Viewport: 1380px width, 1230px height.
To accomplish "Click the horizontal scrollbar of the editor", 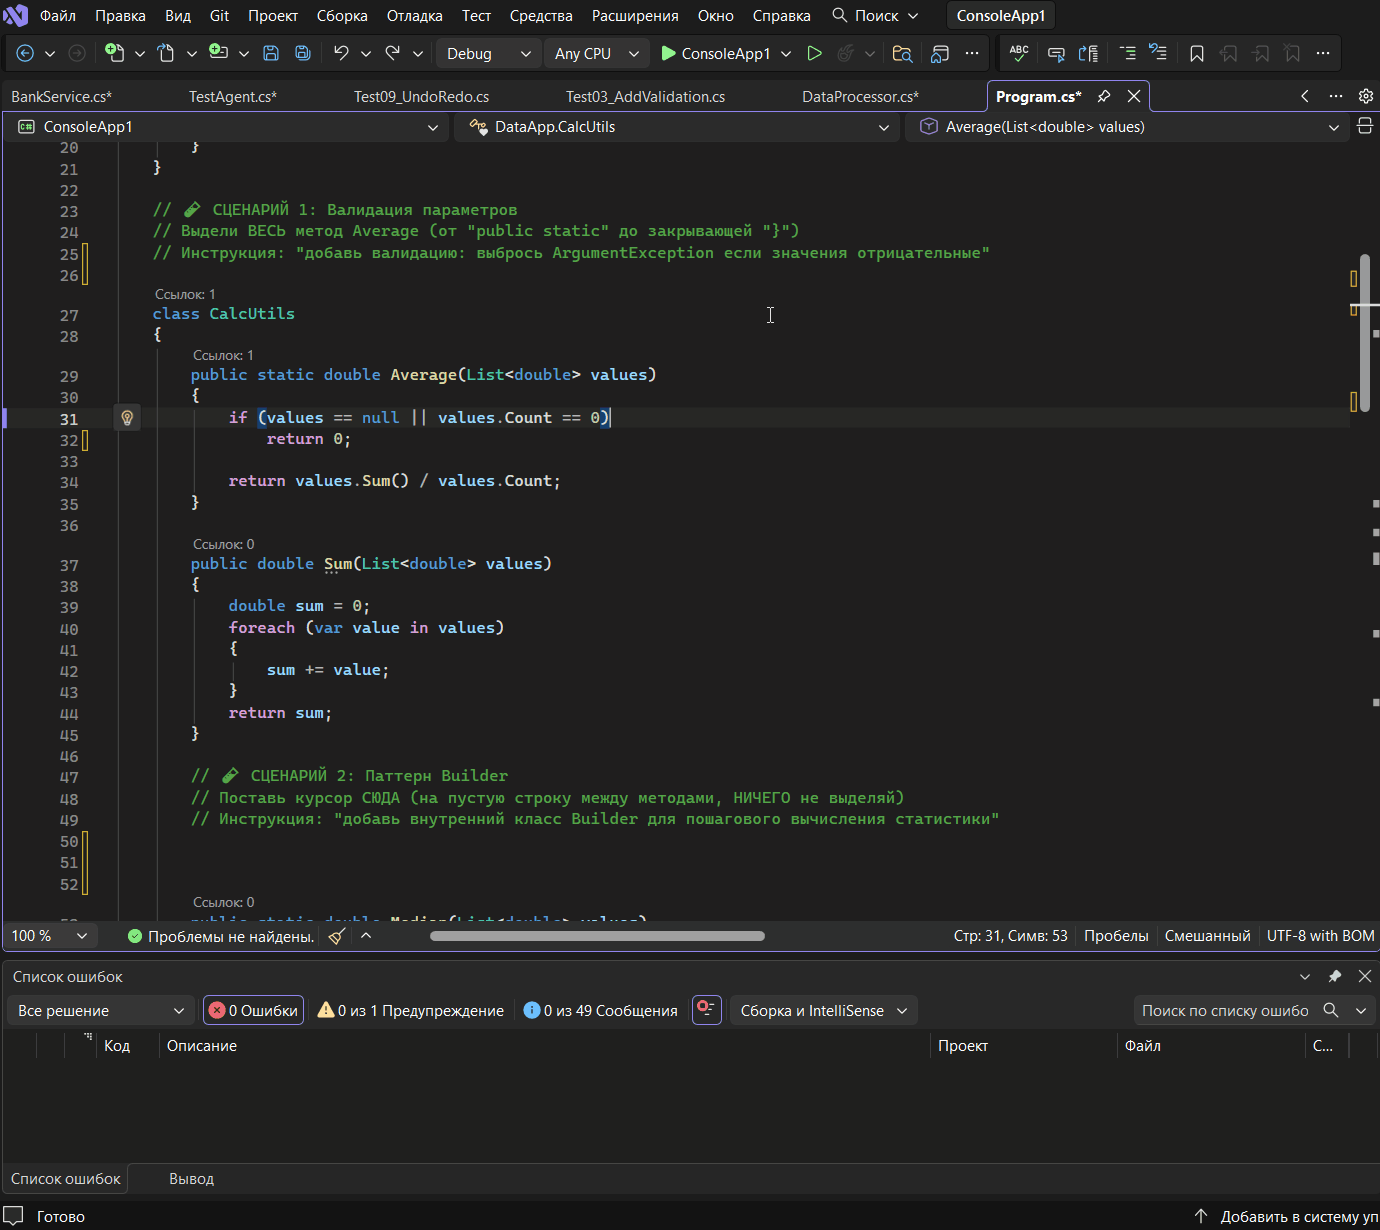I will (597, 936).
